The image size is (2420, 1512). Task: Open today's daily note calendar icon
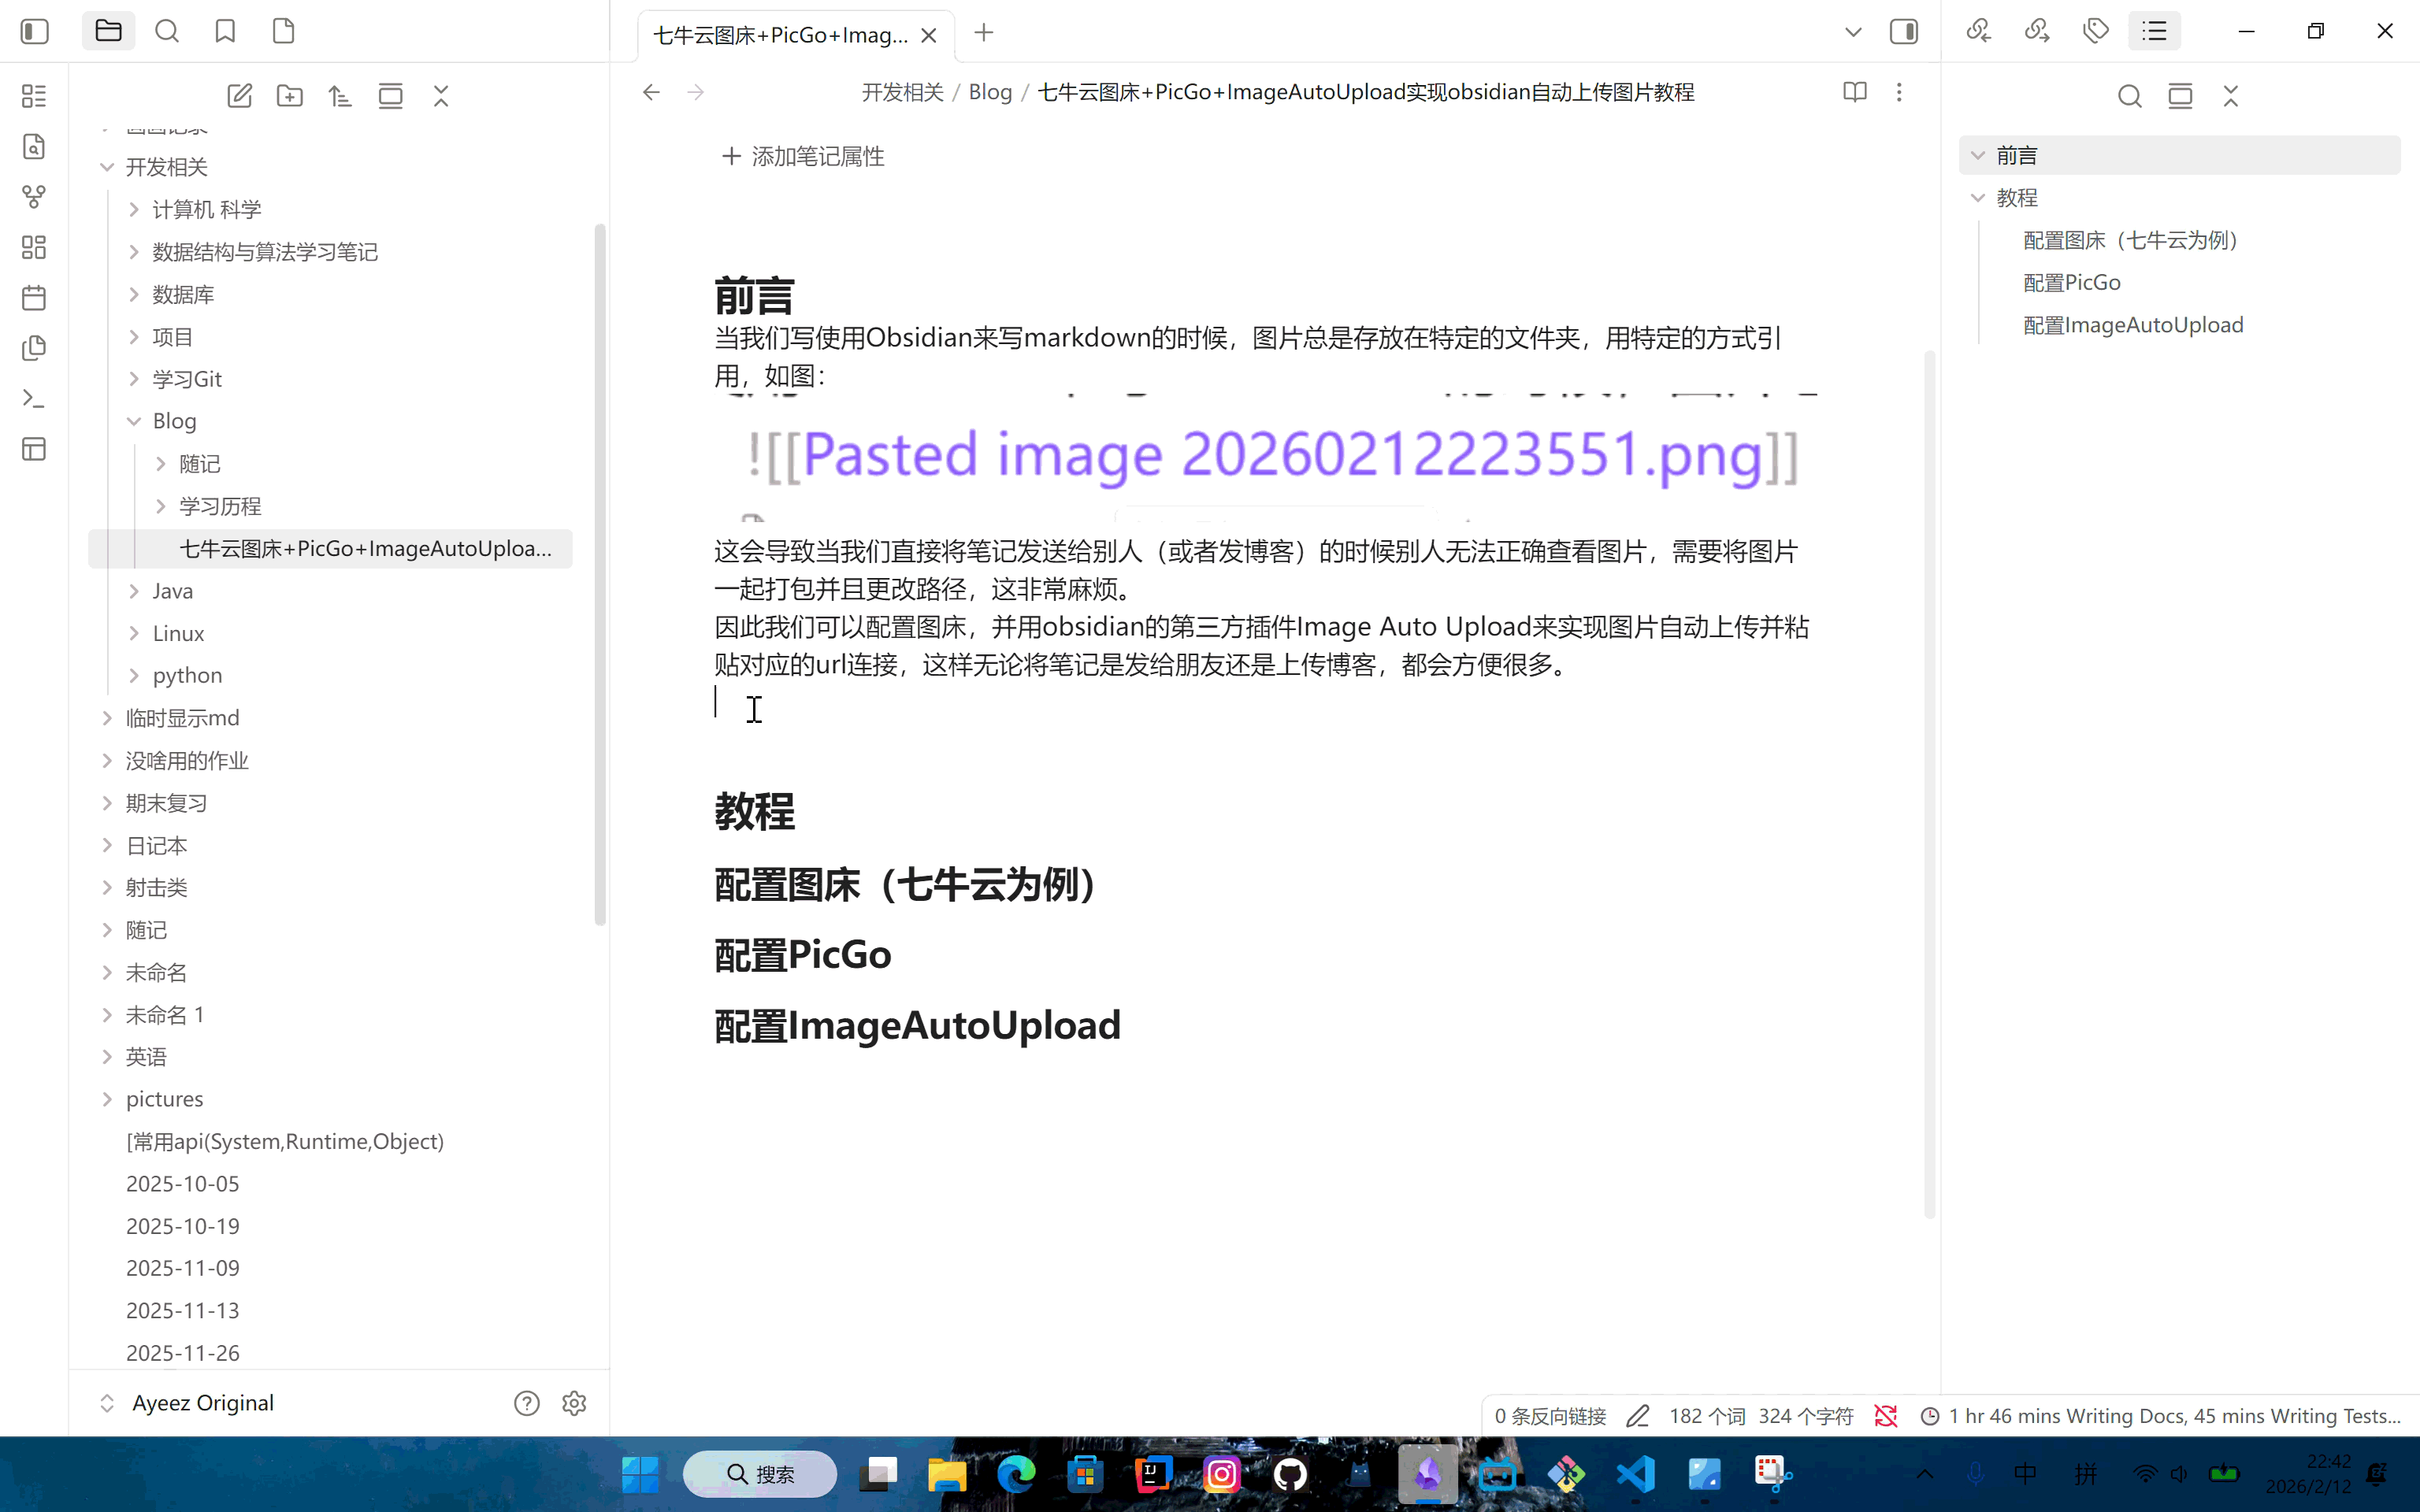coord(34,298)
